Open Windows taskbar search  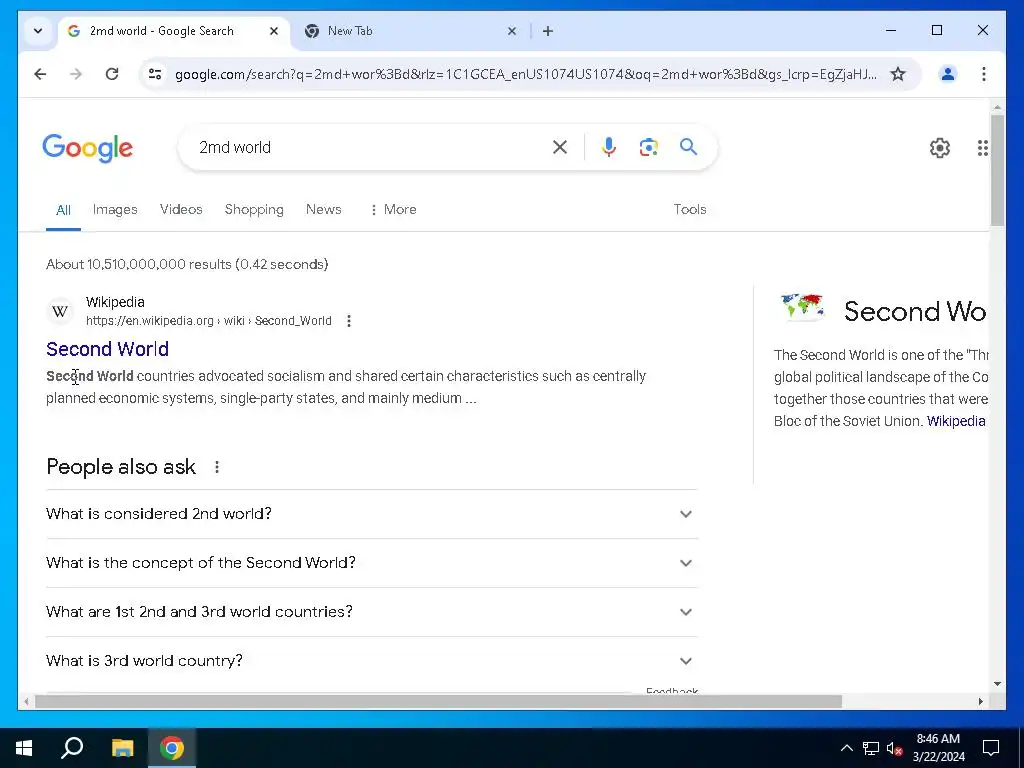(x=72, y=748)
